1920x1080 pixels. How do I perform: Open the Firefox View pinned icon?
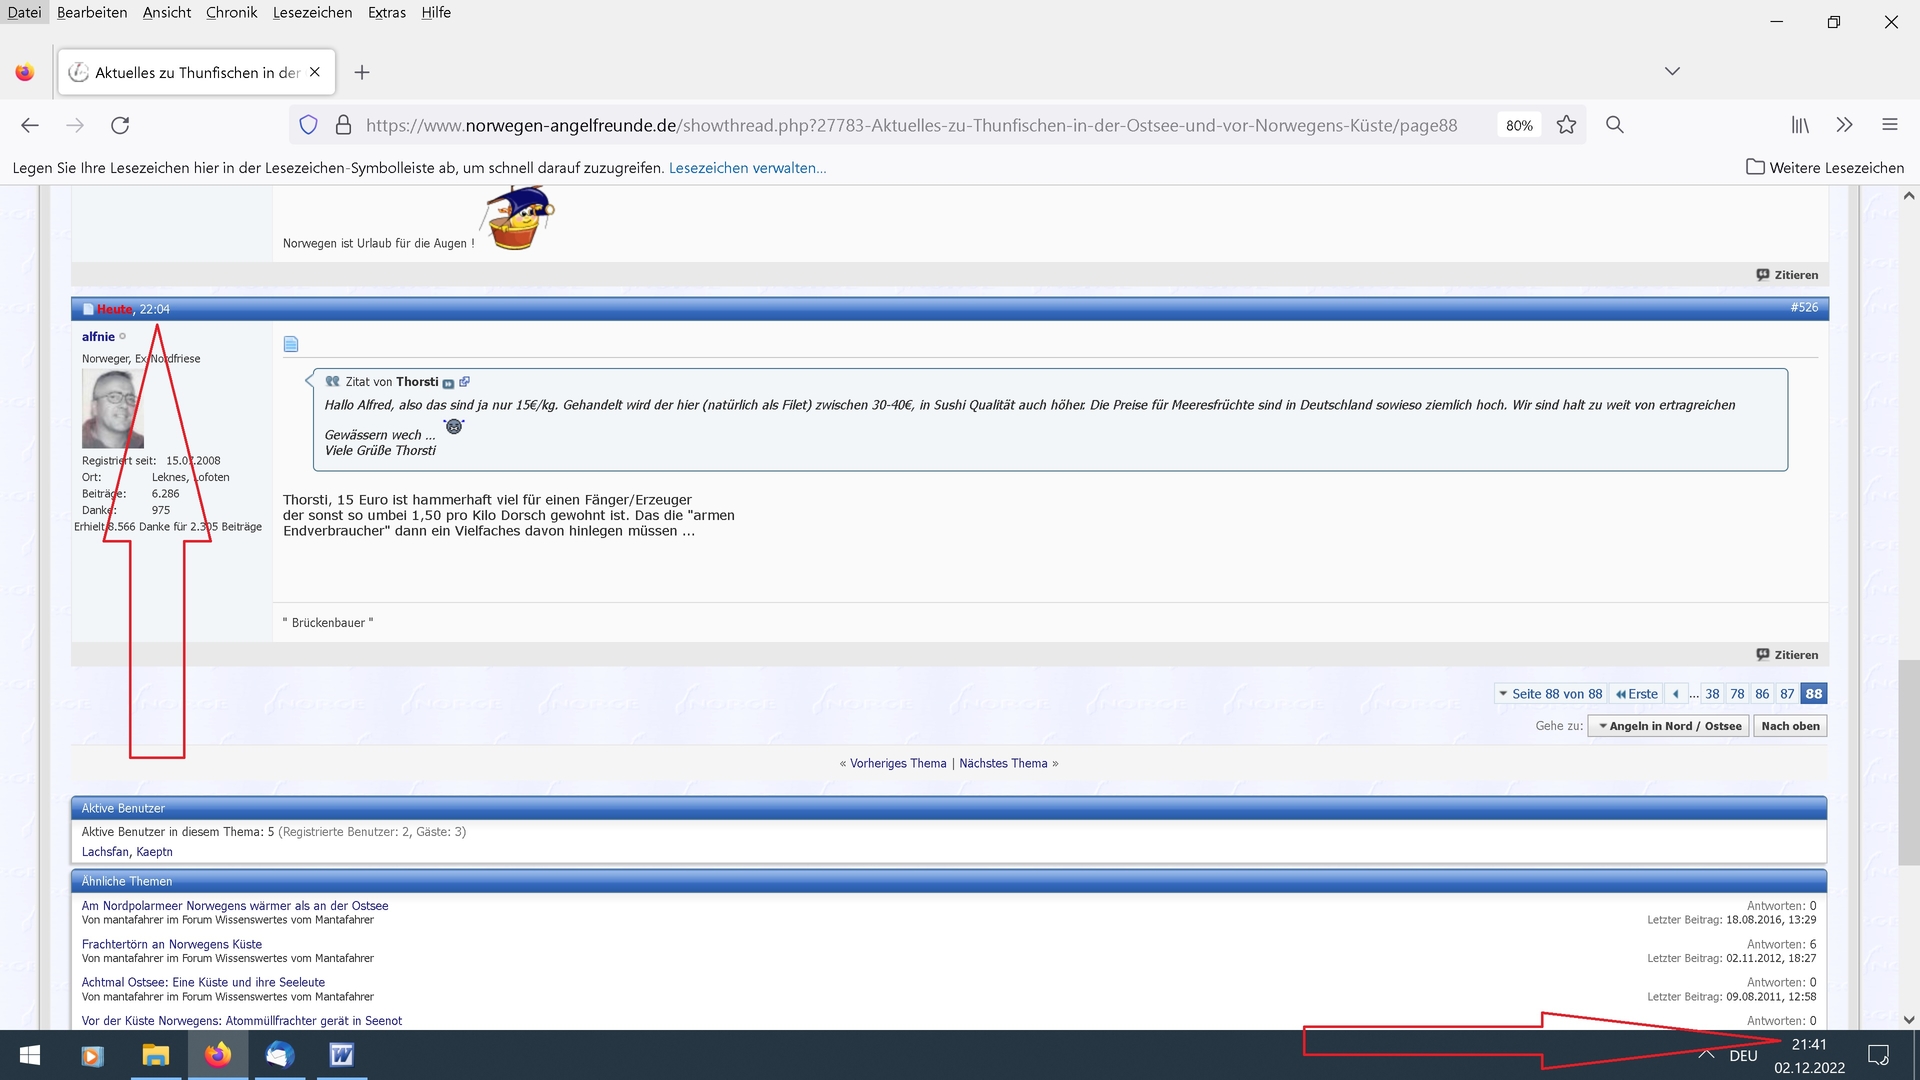click(25, 72)
